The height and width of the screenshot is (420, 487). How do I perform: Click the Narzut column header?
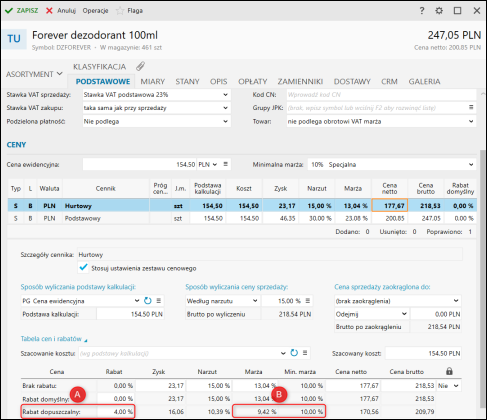[317, 189]
